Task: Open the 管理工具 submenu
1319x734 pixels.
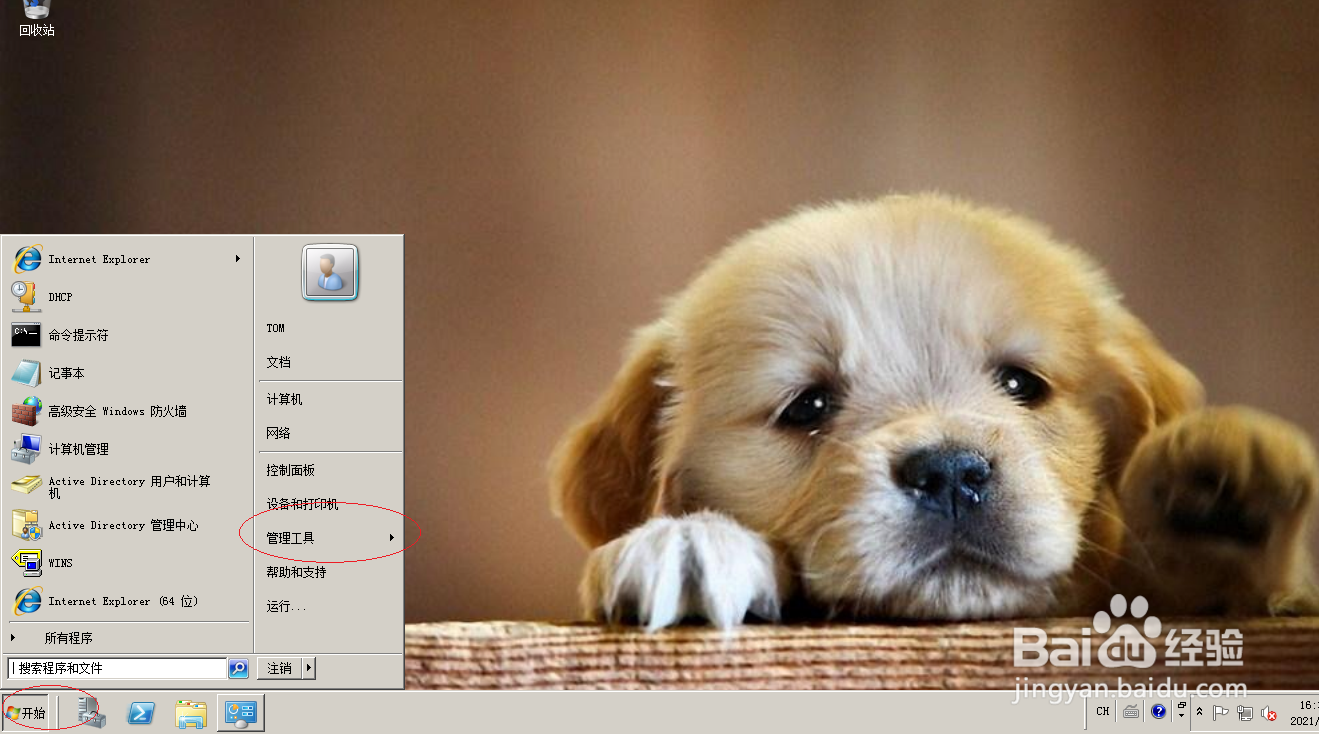Action: coord(290,536)
